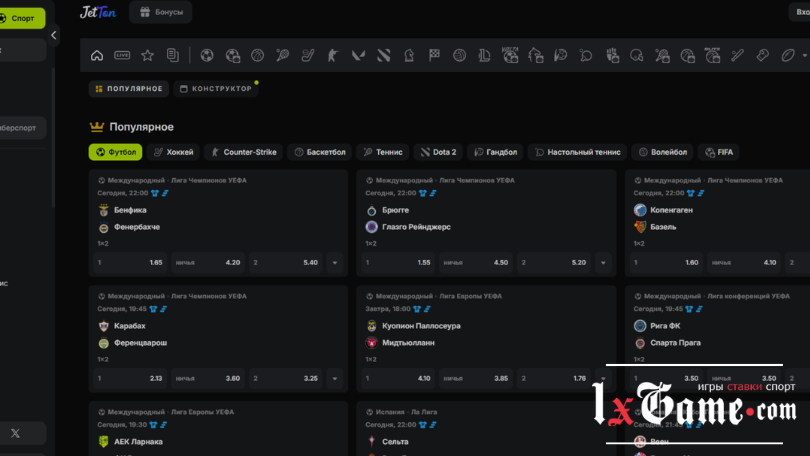Select Теннис filter chip
810x456 pixels.
[x=383, y=152]
